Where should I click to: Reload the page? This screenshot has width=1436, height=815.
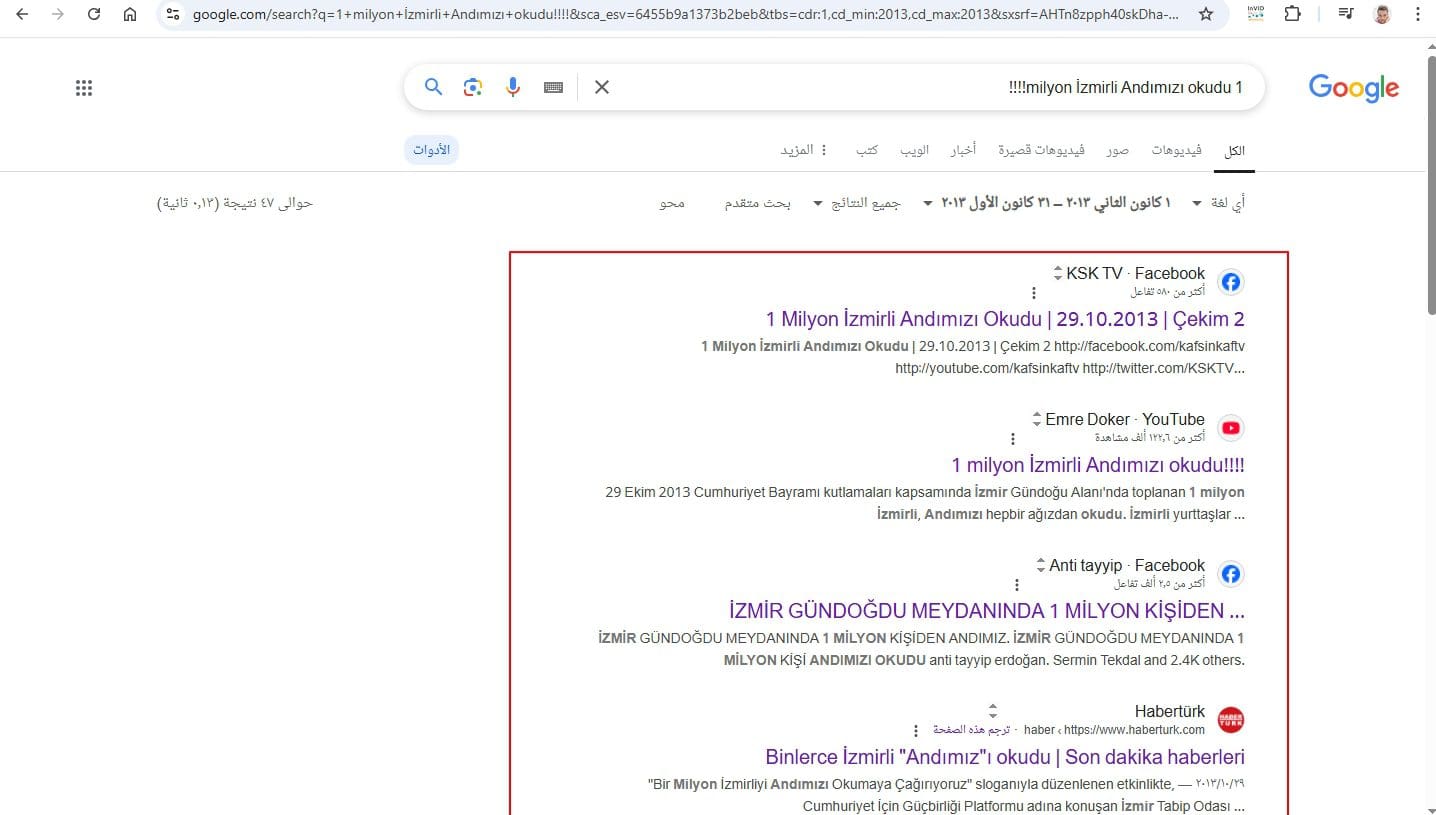coord(94,15)
